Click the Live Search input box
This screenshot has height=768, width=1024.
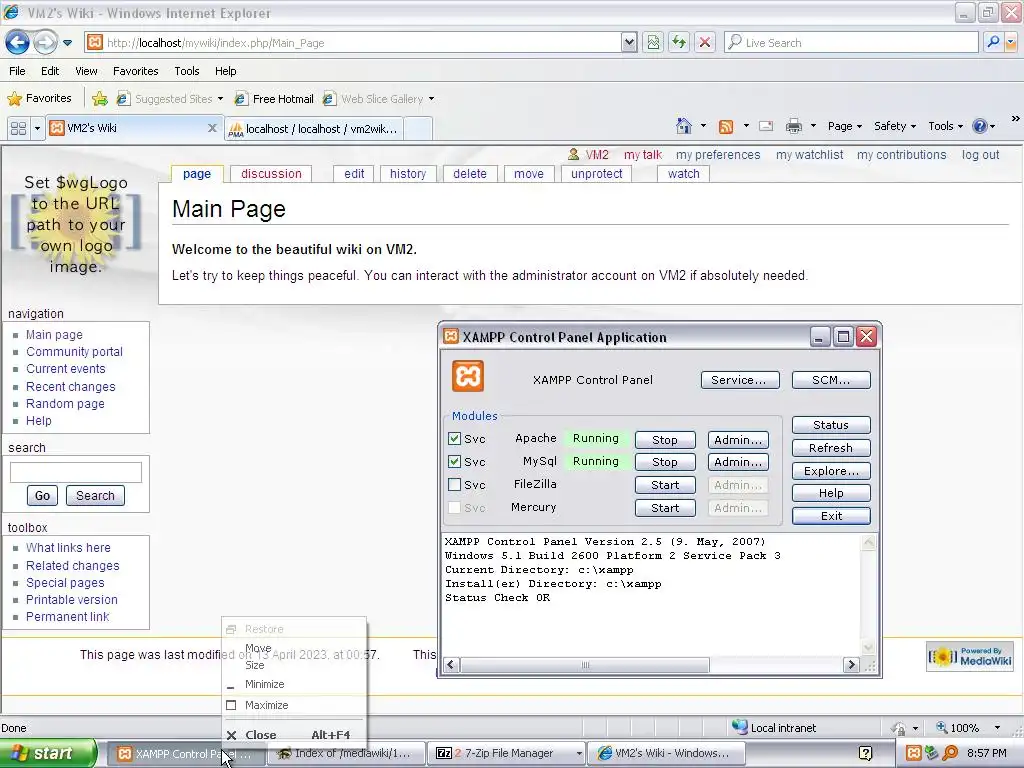click(851, 42)
